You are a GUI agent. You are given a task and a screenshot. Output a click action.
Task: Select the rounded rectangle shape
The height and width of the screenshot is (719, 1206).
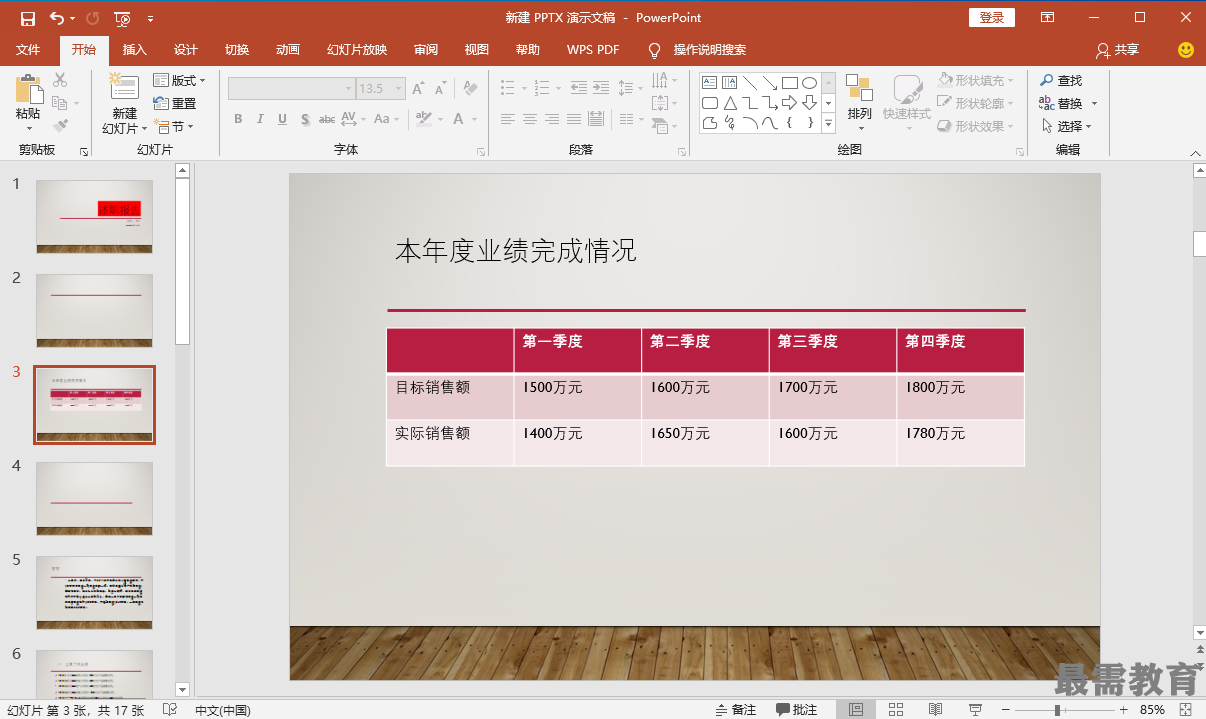tap(709, 102)
